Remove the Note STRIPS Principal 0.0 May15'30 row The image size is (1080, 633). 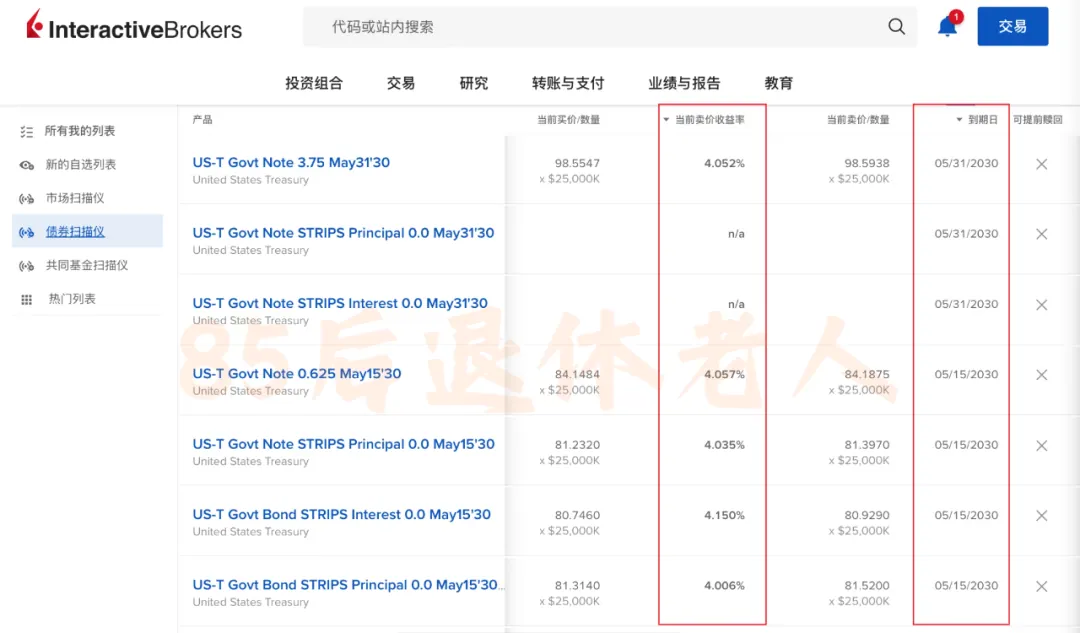[1041, 446]
